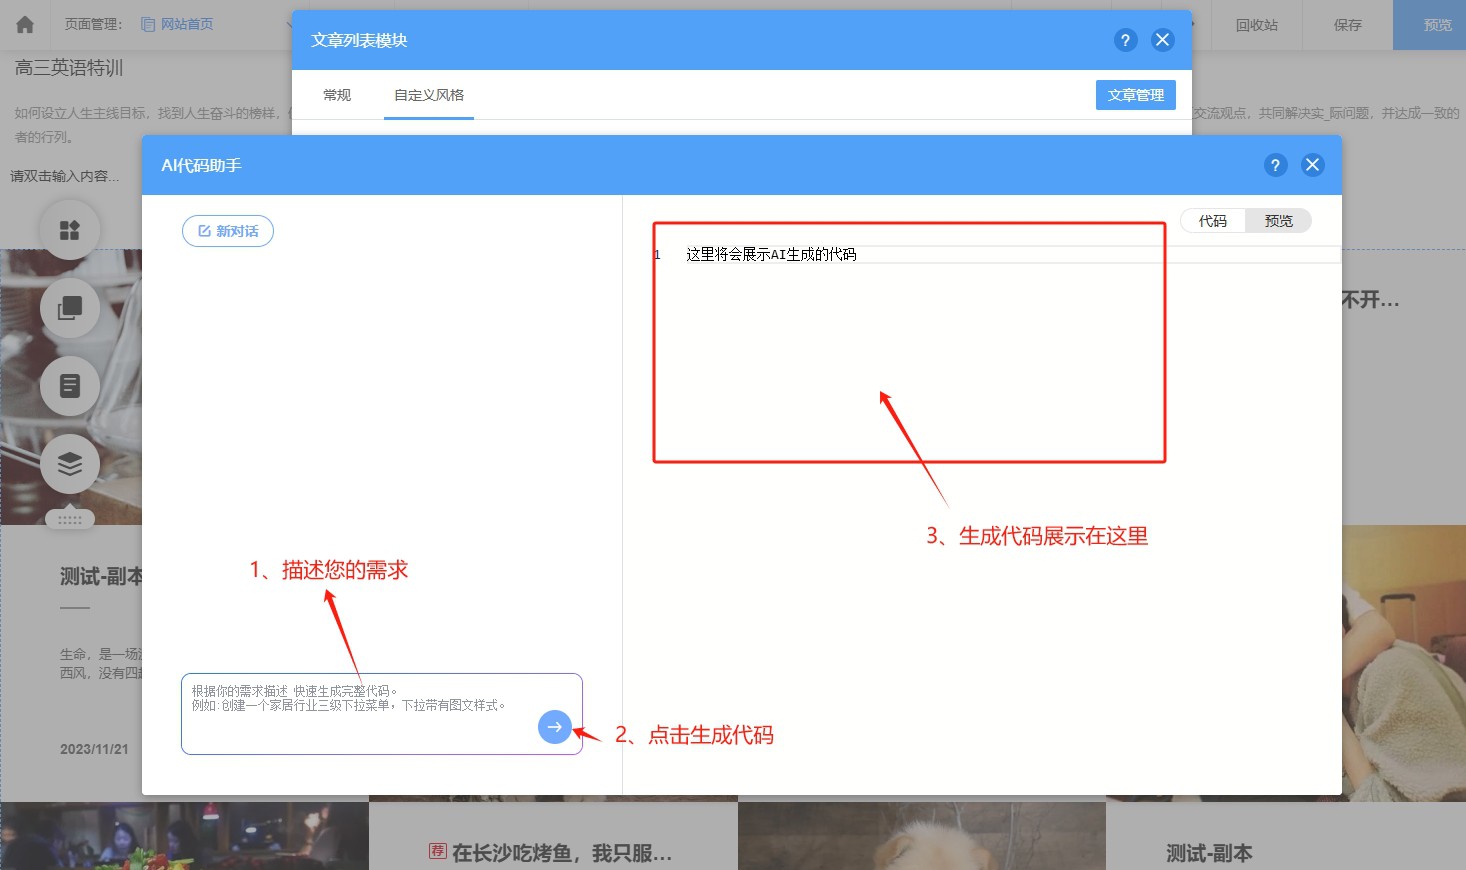Close the 文章列表模块 dialog
The image size is (1466, 870).
tap(1162, 40)
